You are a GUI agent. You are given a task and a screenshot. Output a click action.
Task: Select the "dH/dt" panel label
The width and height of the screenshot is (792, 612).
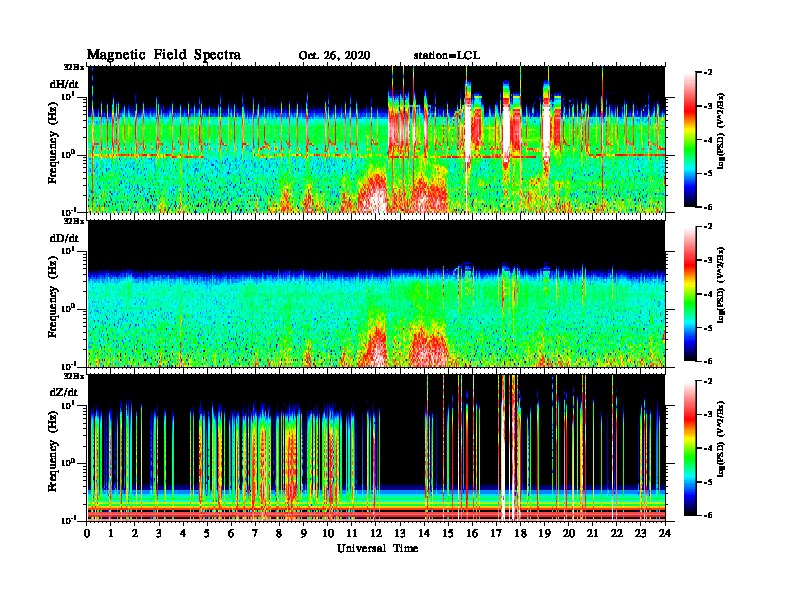click(64, 84)
